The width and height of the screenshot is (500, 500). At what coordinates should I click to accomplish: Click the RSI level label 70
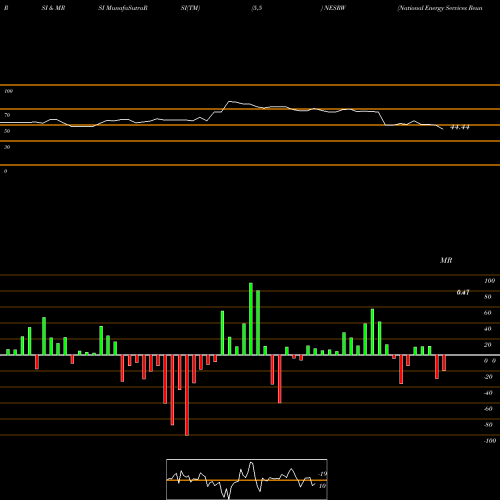point(7,115)
